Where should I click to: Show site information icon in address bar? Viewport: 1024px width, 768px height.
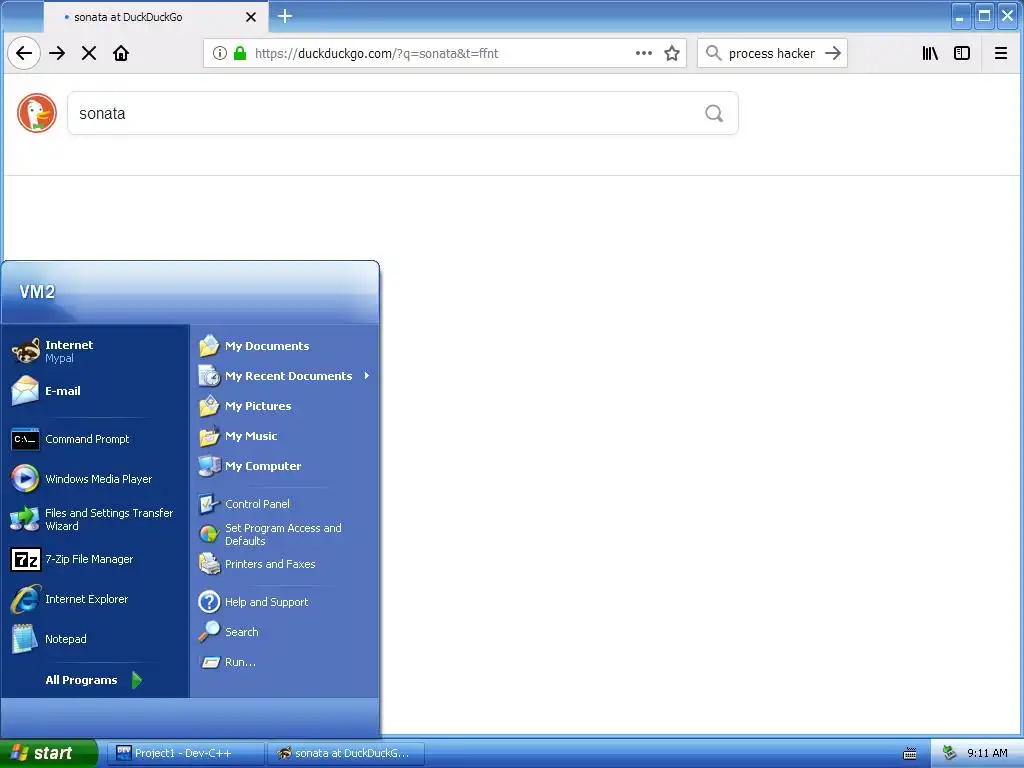pos(220,53)
